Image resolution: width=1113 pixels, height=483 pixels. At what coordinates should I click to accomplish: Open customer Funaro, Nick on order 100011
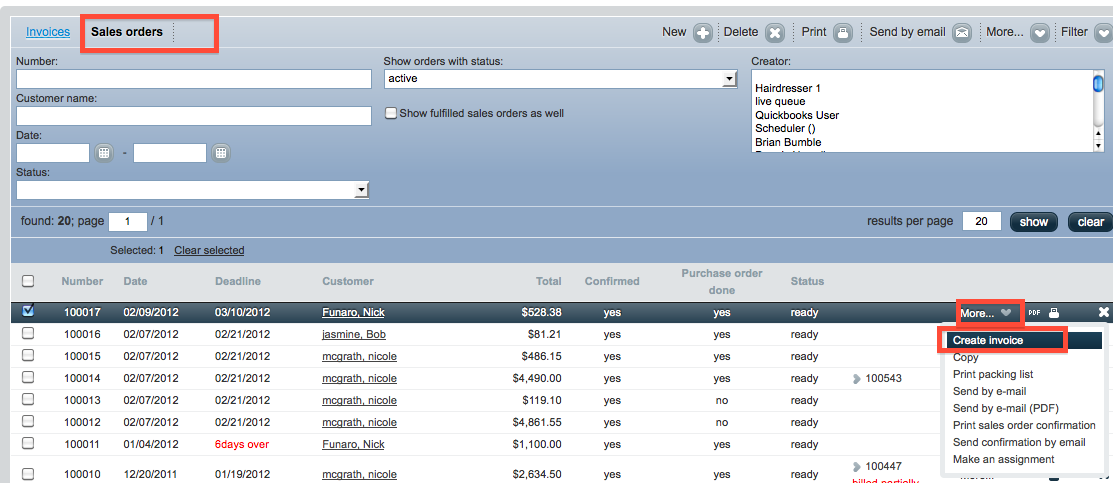click(x=353, y=445)
